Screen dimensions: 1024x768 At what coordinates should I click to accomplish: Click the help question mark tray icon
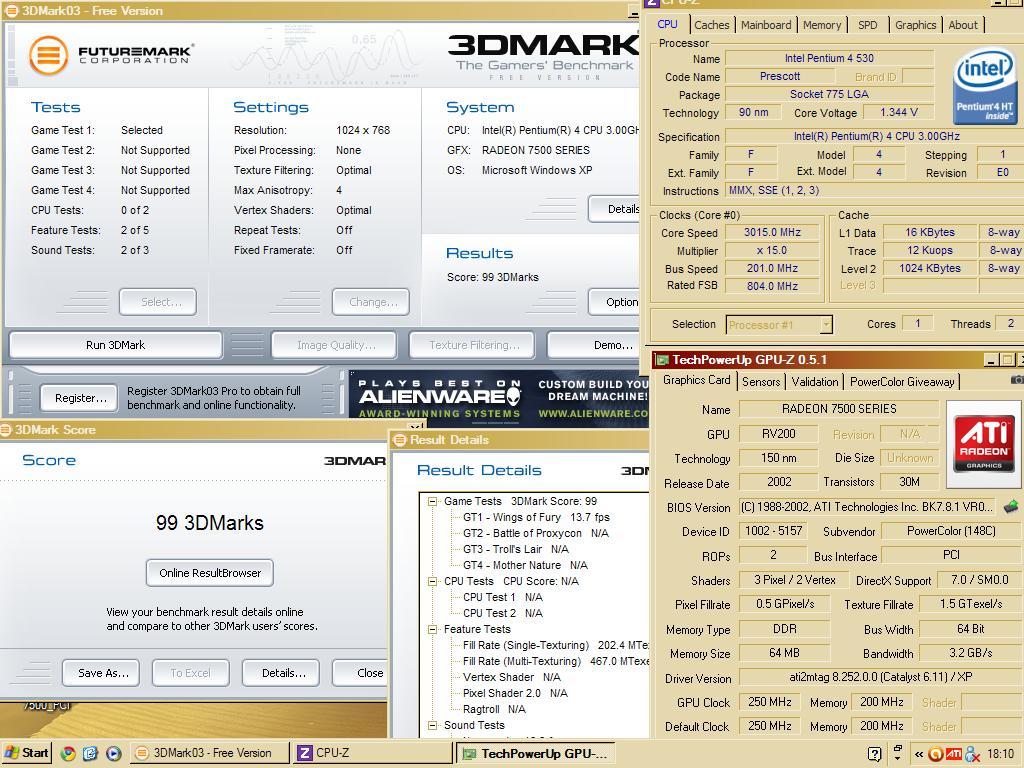(x=875, y=754)
